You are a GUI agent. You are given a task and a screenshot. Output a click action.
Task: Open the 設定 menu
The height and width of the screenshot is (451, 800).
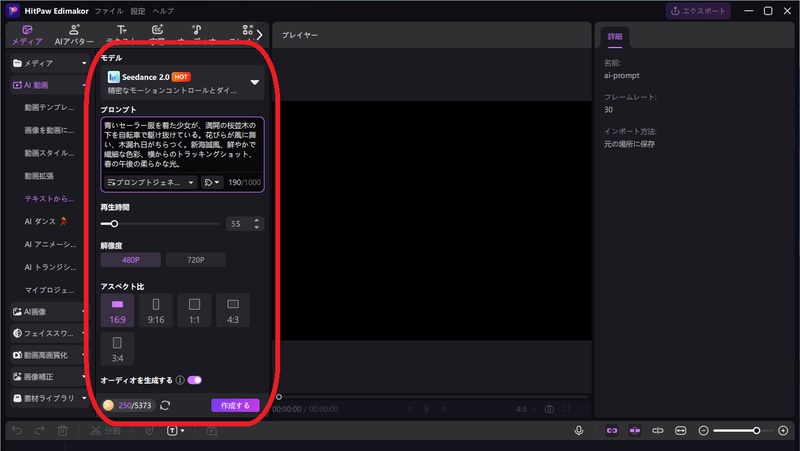[138, 11]
